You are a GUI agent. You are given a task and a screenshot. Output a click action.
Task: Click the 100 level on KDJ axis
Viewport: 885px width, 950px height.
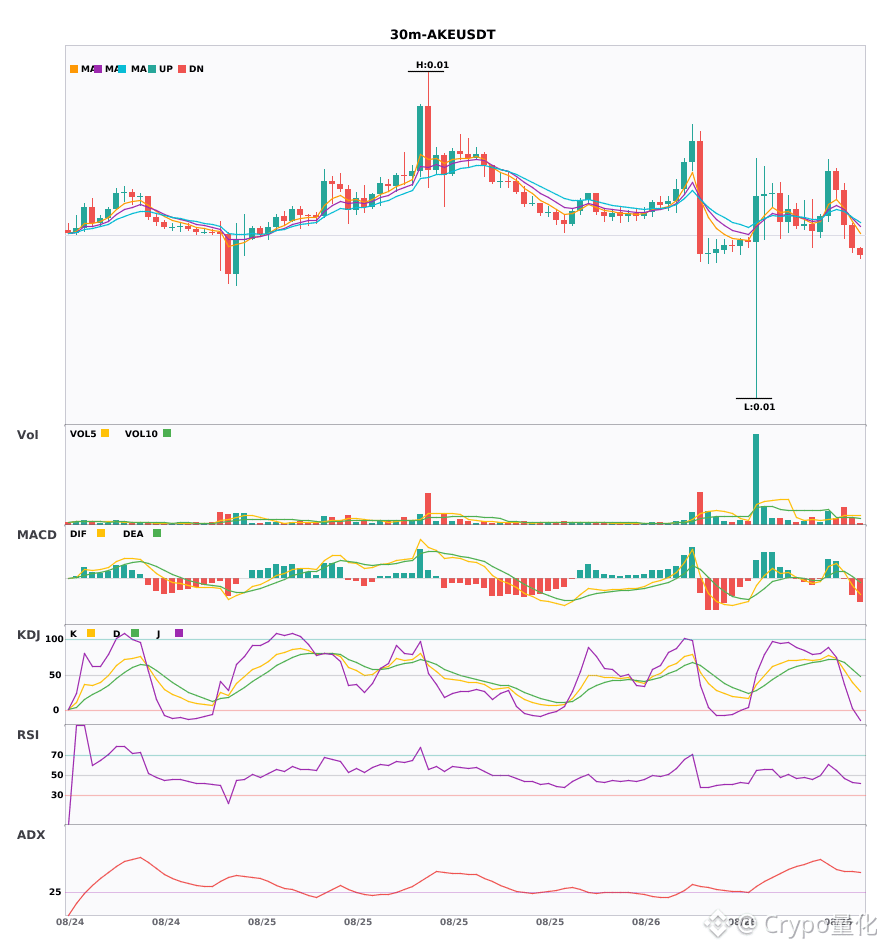point(54,639)
